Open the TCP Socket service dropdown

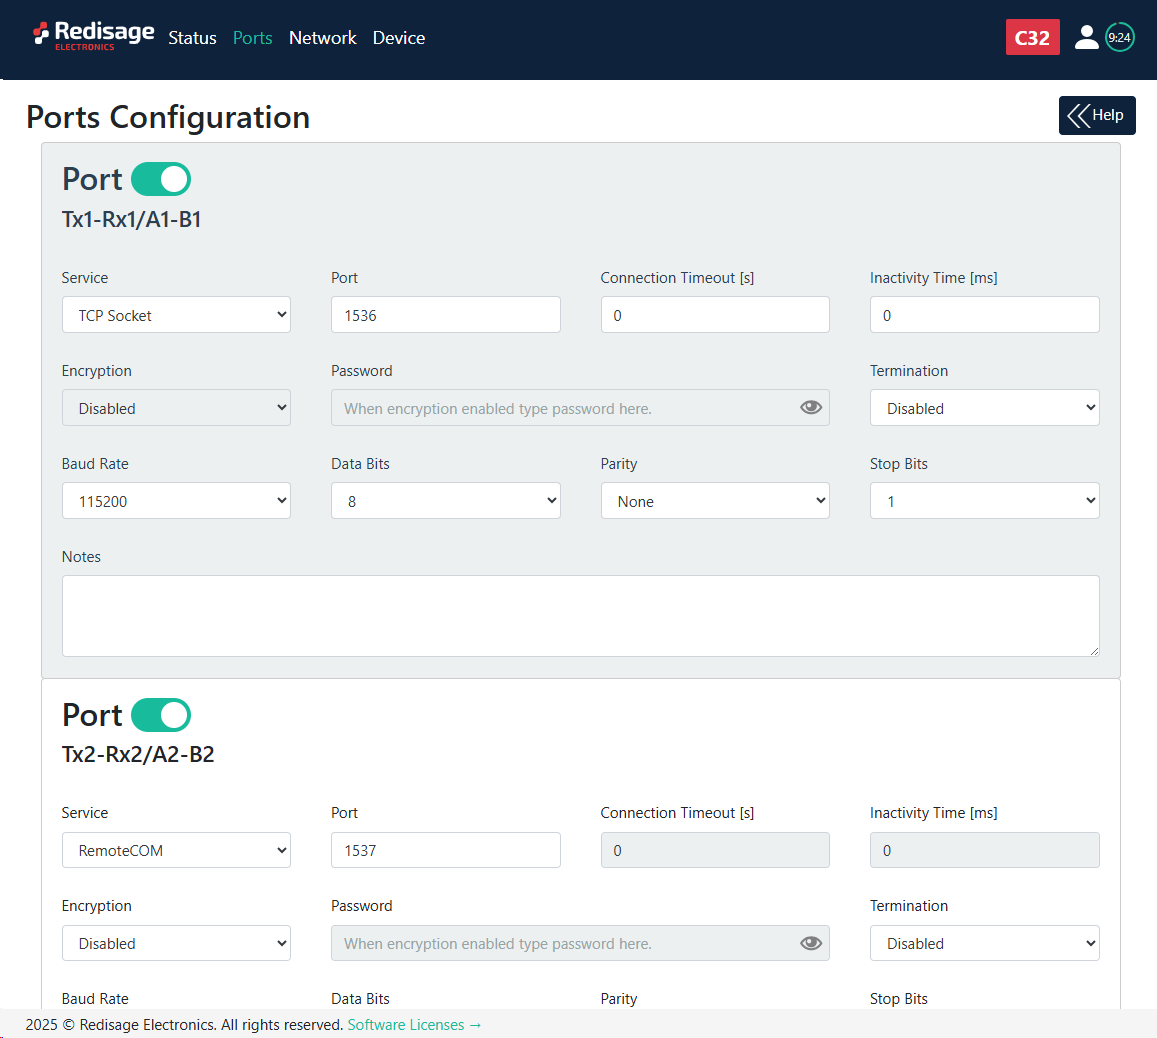[176, 315]
